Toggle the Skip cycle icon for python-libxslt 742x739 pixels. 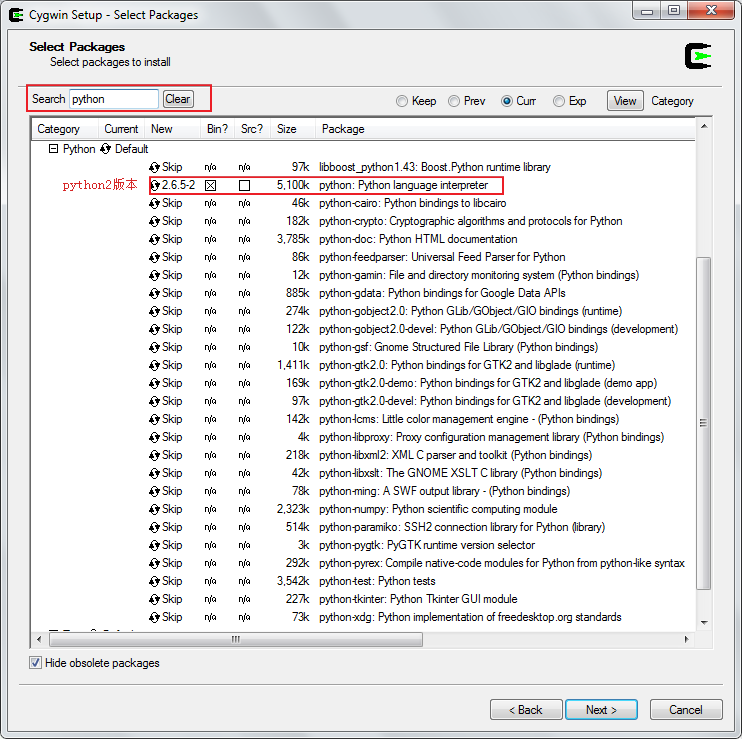point(154,473)
